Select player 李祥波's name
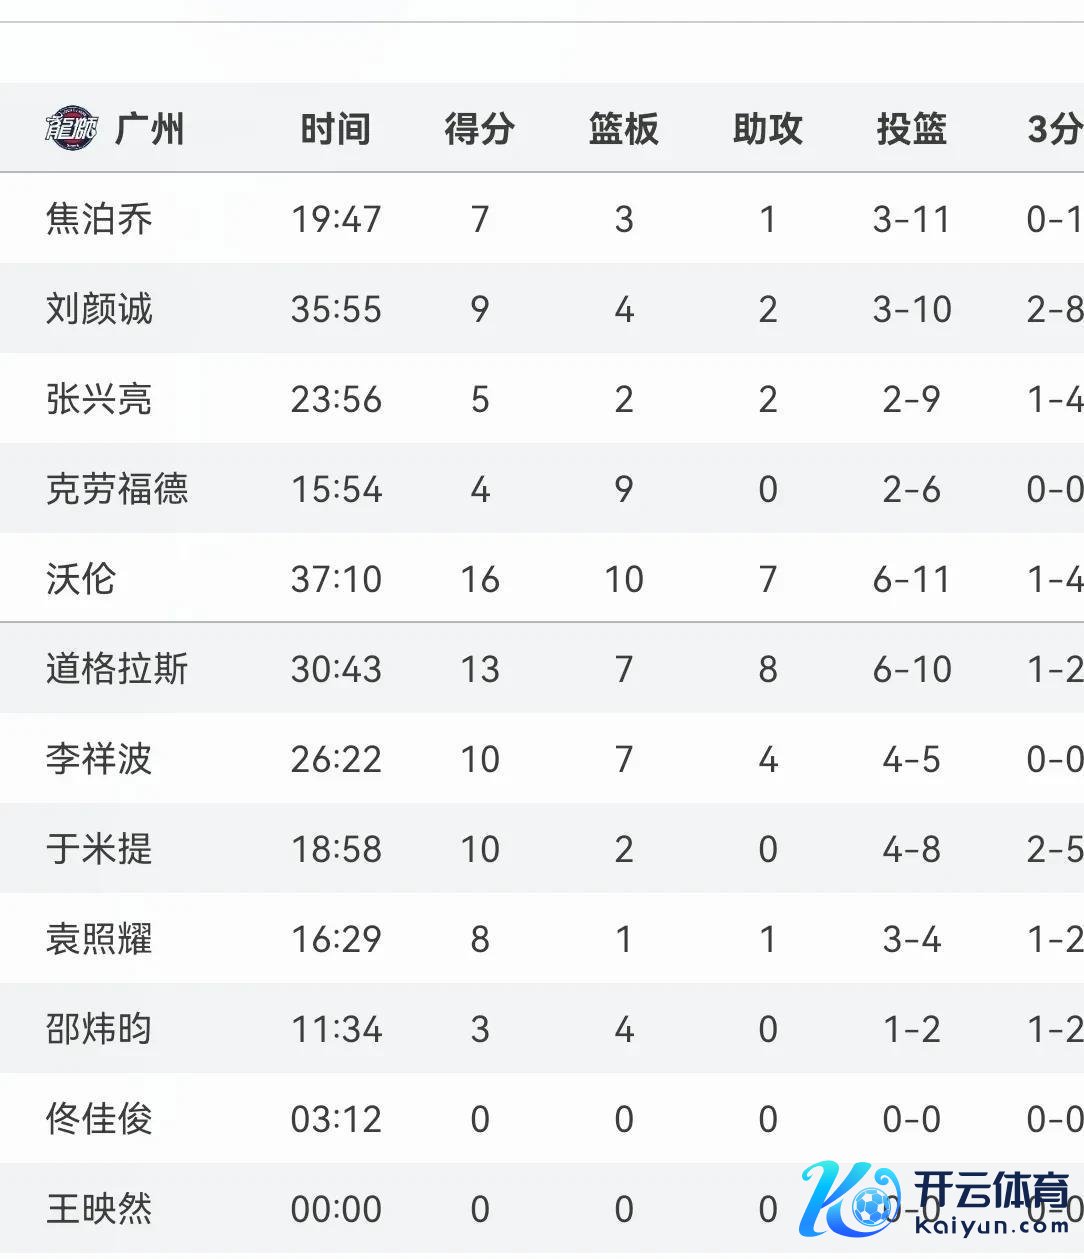This screenshot has height=1259, width=1084. (x=99, y=759)
